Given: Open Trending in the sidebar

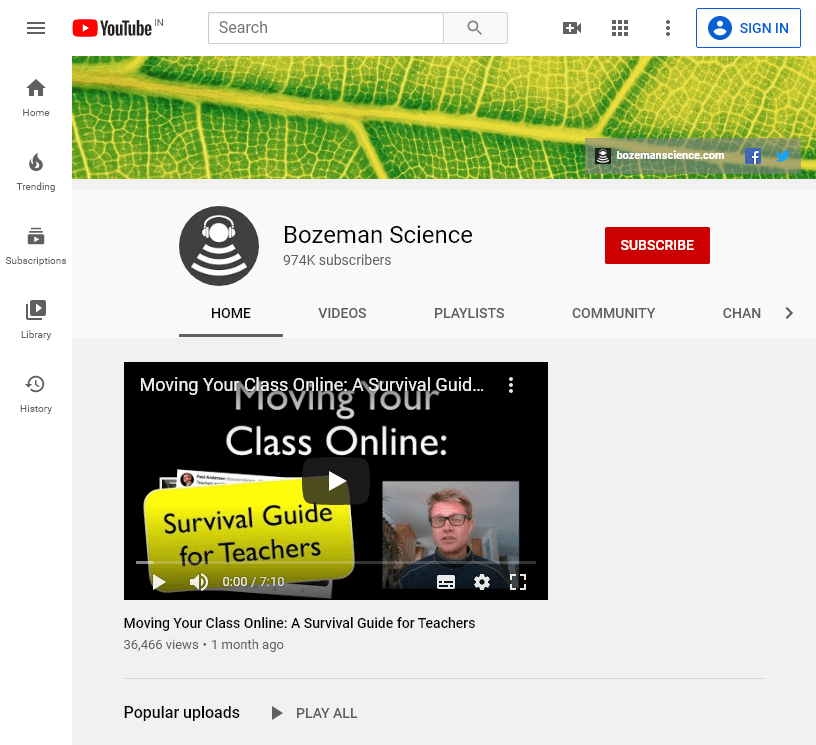Looking at the screenshot, I should click(x=36, y=172).
